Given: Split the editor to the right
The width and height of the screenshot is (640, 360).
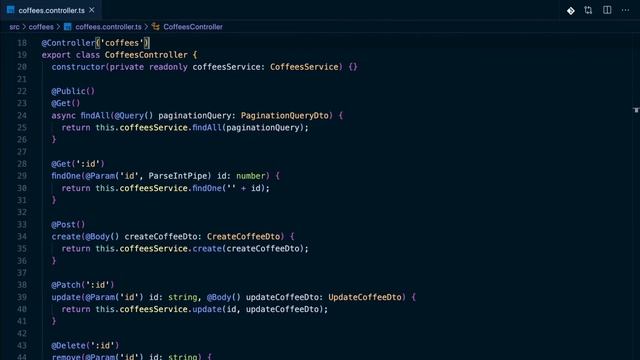Looking at the screenshot, I should 607,10.
